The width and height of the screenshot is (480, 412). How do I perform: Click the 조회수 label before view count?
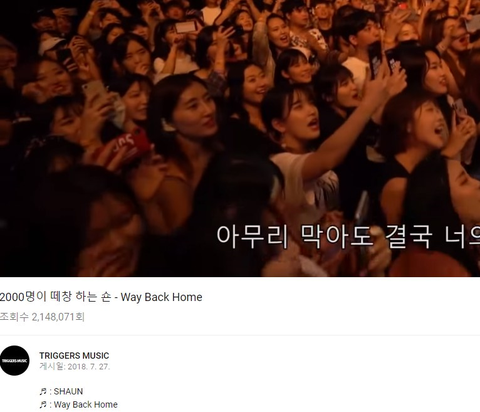pyautogui.click(x=14, y=317)
